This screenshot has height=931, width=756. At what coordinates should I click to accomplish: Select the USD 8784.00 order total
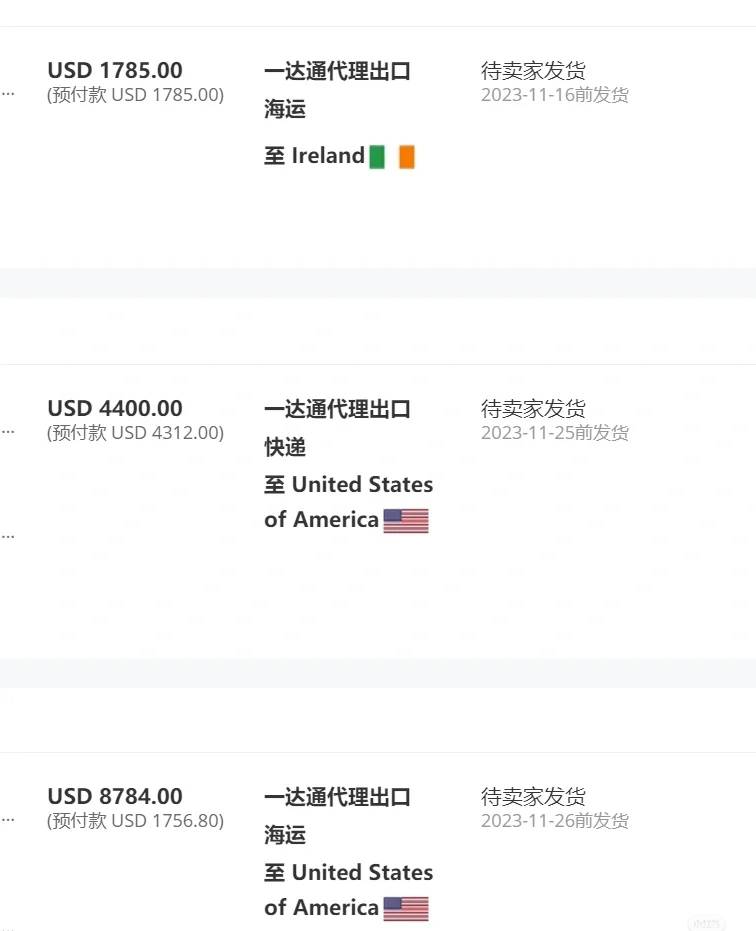[115, 796]
